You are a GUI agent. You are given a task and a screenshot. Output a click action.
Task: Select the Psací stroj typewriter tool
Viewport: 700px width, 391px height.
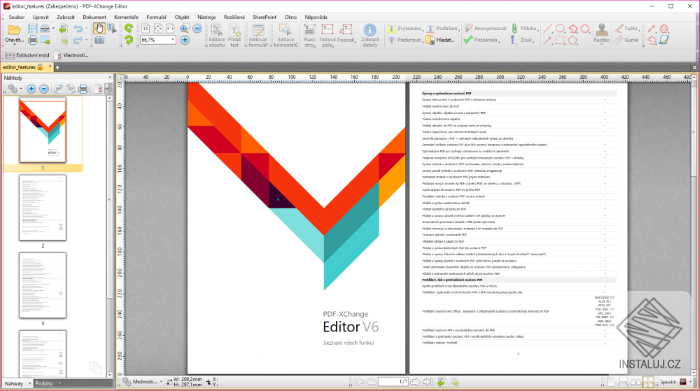[309, 36]
